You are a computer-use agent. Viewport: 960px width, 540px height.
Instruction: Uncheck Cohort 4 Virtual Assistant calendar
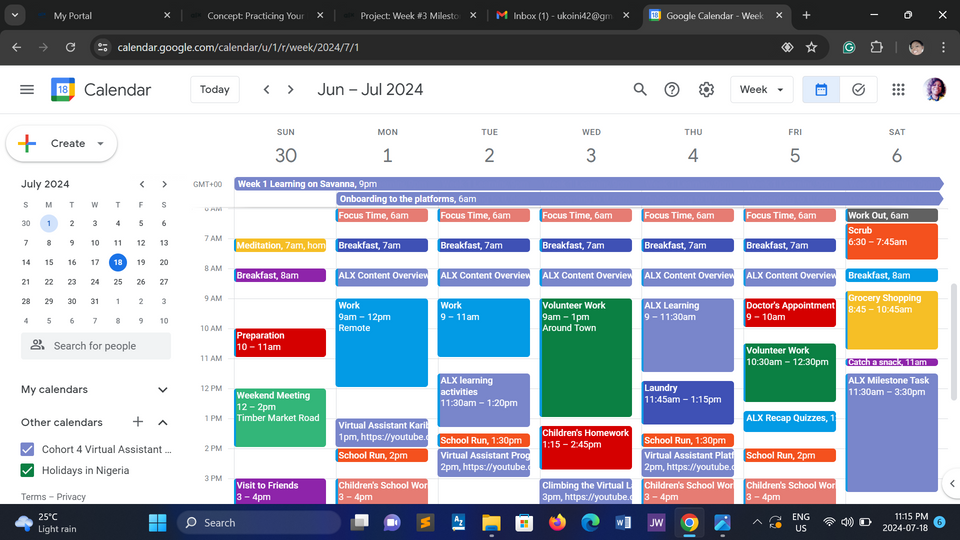[x=28, y=449]
